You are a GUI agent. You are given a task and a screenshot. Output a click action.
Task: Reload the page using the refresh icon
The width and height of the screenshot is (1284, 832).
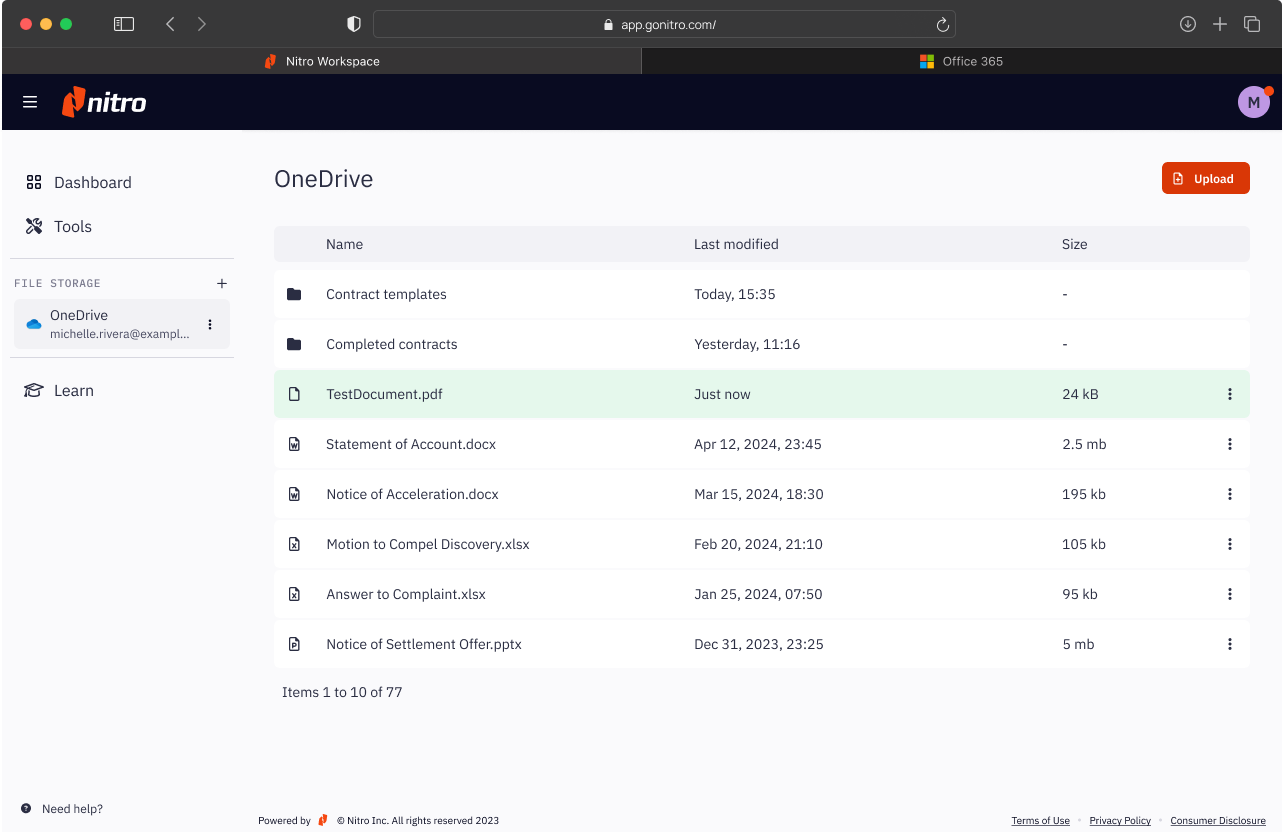[x=942, y=25]
